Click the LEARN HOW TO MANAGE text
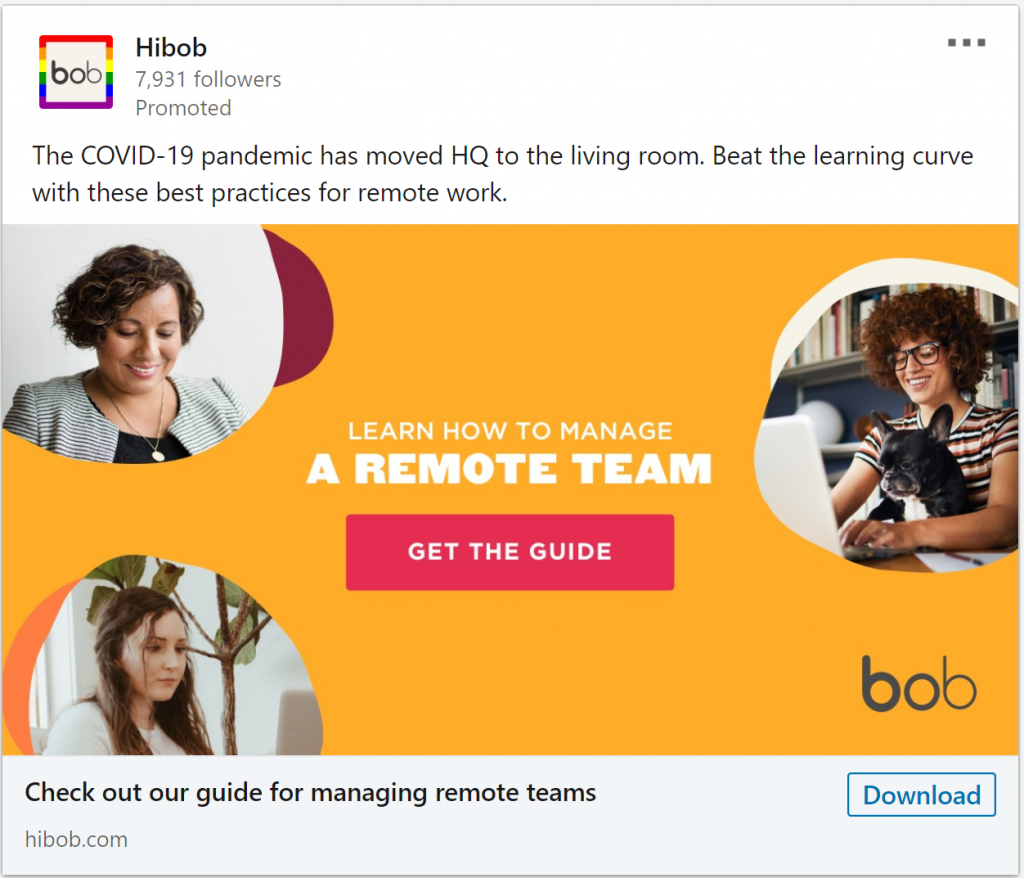This screenshot has height=878, width=1024. point(510,431)
